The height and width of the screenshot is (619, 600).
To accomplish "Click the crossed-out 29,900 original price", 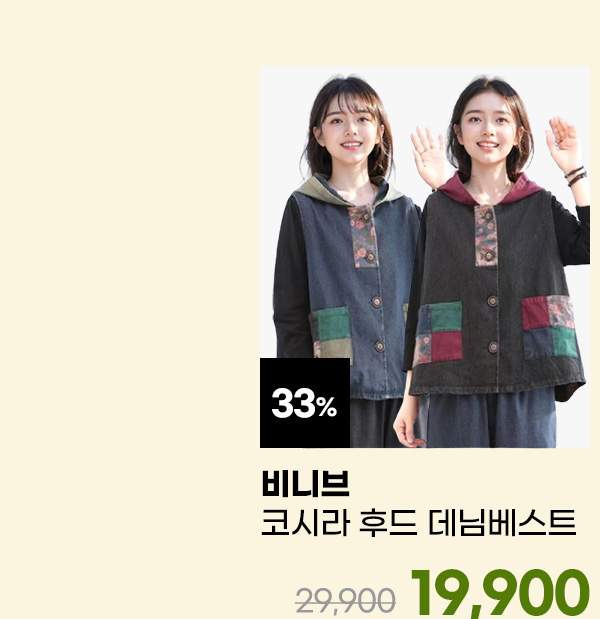I will 345,600.
